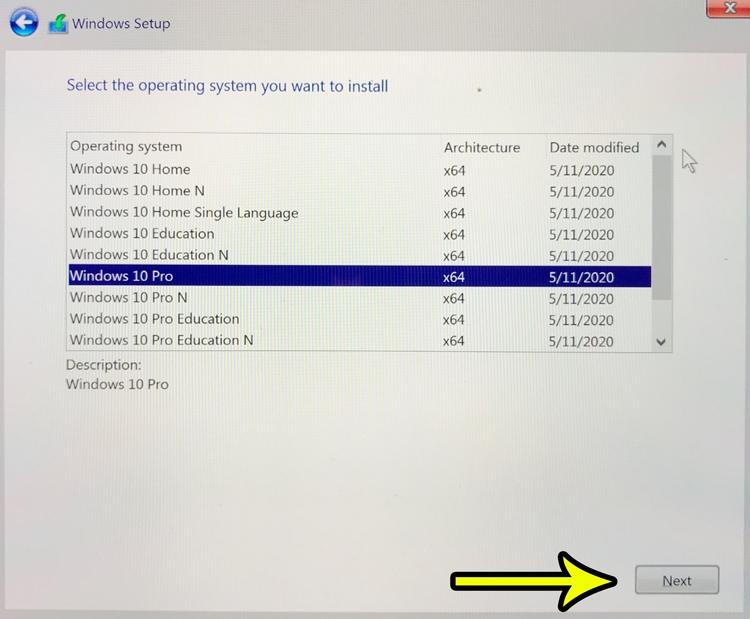Click x64 in the Windows 10 Home row
750x619 pixels.
tap(454, 170)
